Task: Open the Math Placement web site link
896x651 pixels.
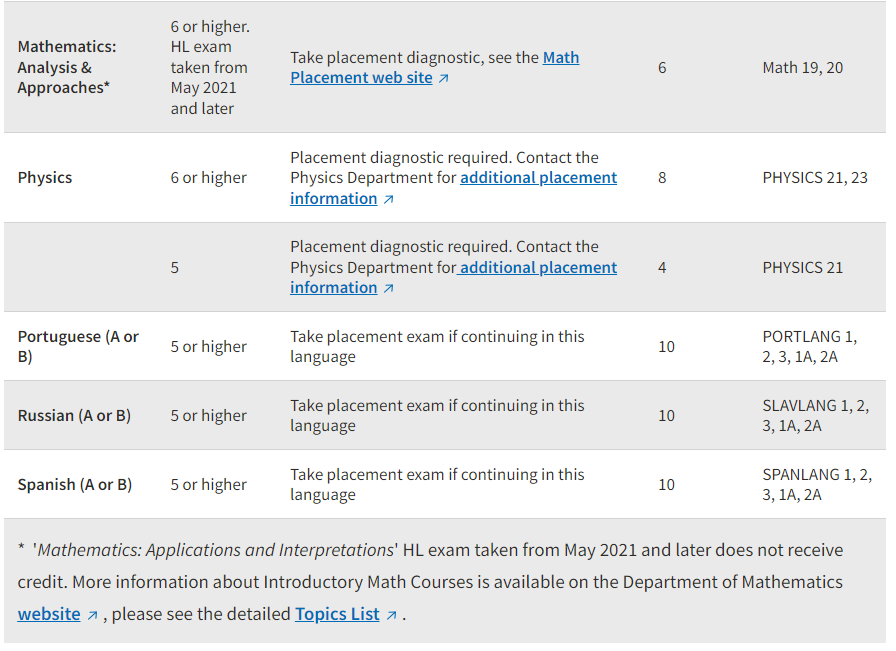Action: pyautogui.click(x=434, y=68)
